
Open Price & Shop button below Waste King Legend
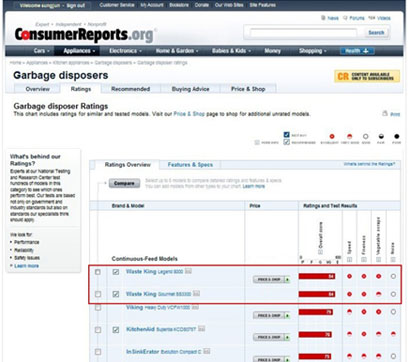pos(271,279)
